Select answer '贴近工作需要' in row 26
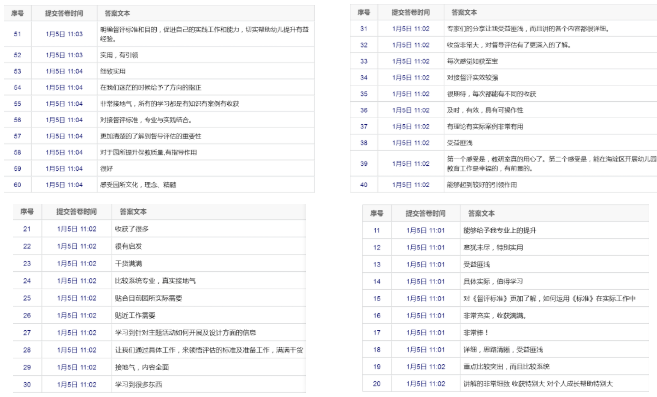Image resolution: width=657 pixels, height=397 pixels. pyautogui.click(x=135, y=315)
